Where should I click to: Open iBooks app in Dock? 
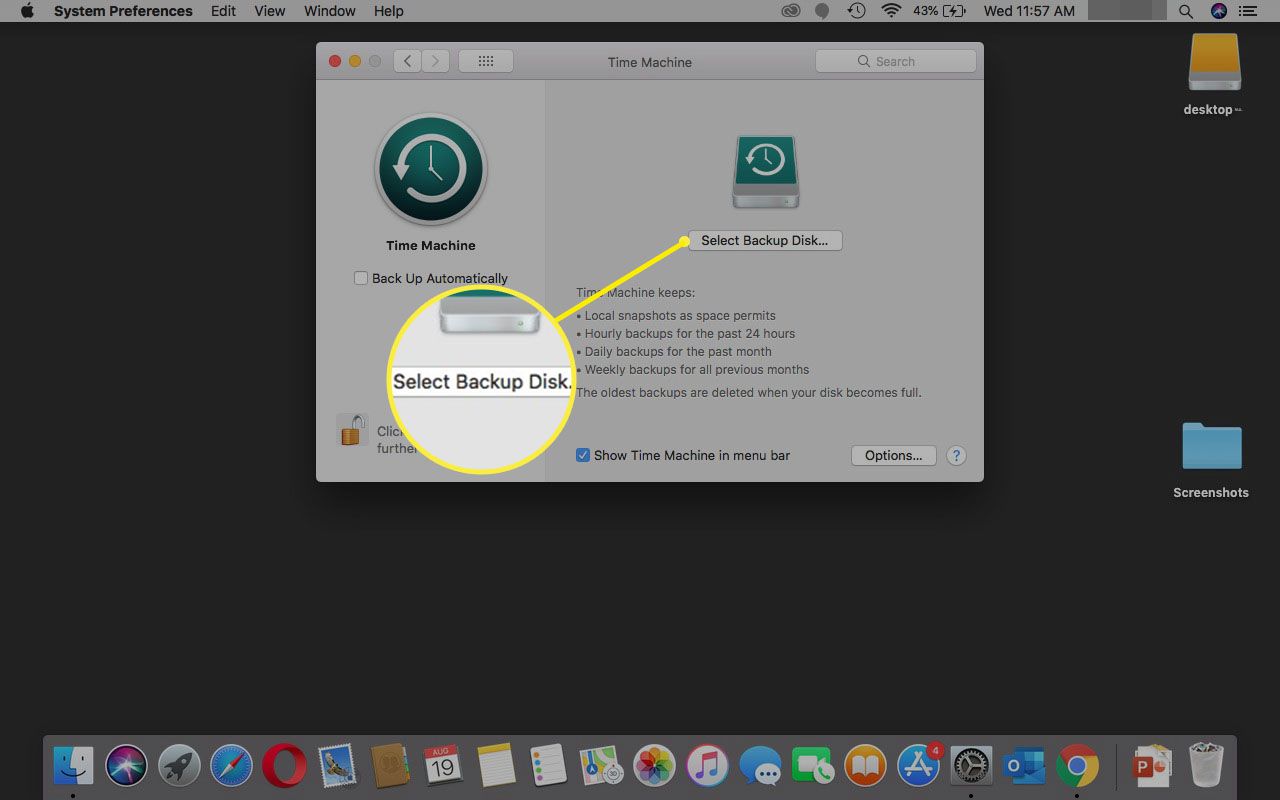[x=866, y=767]
